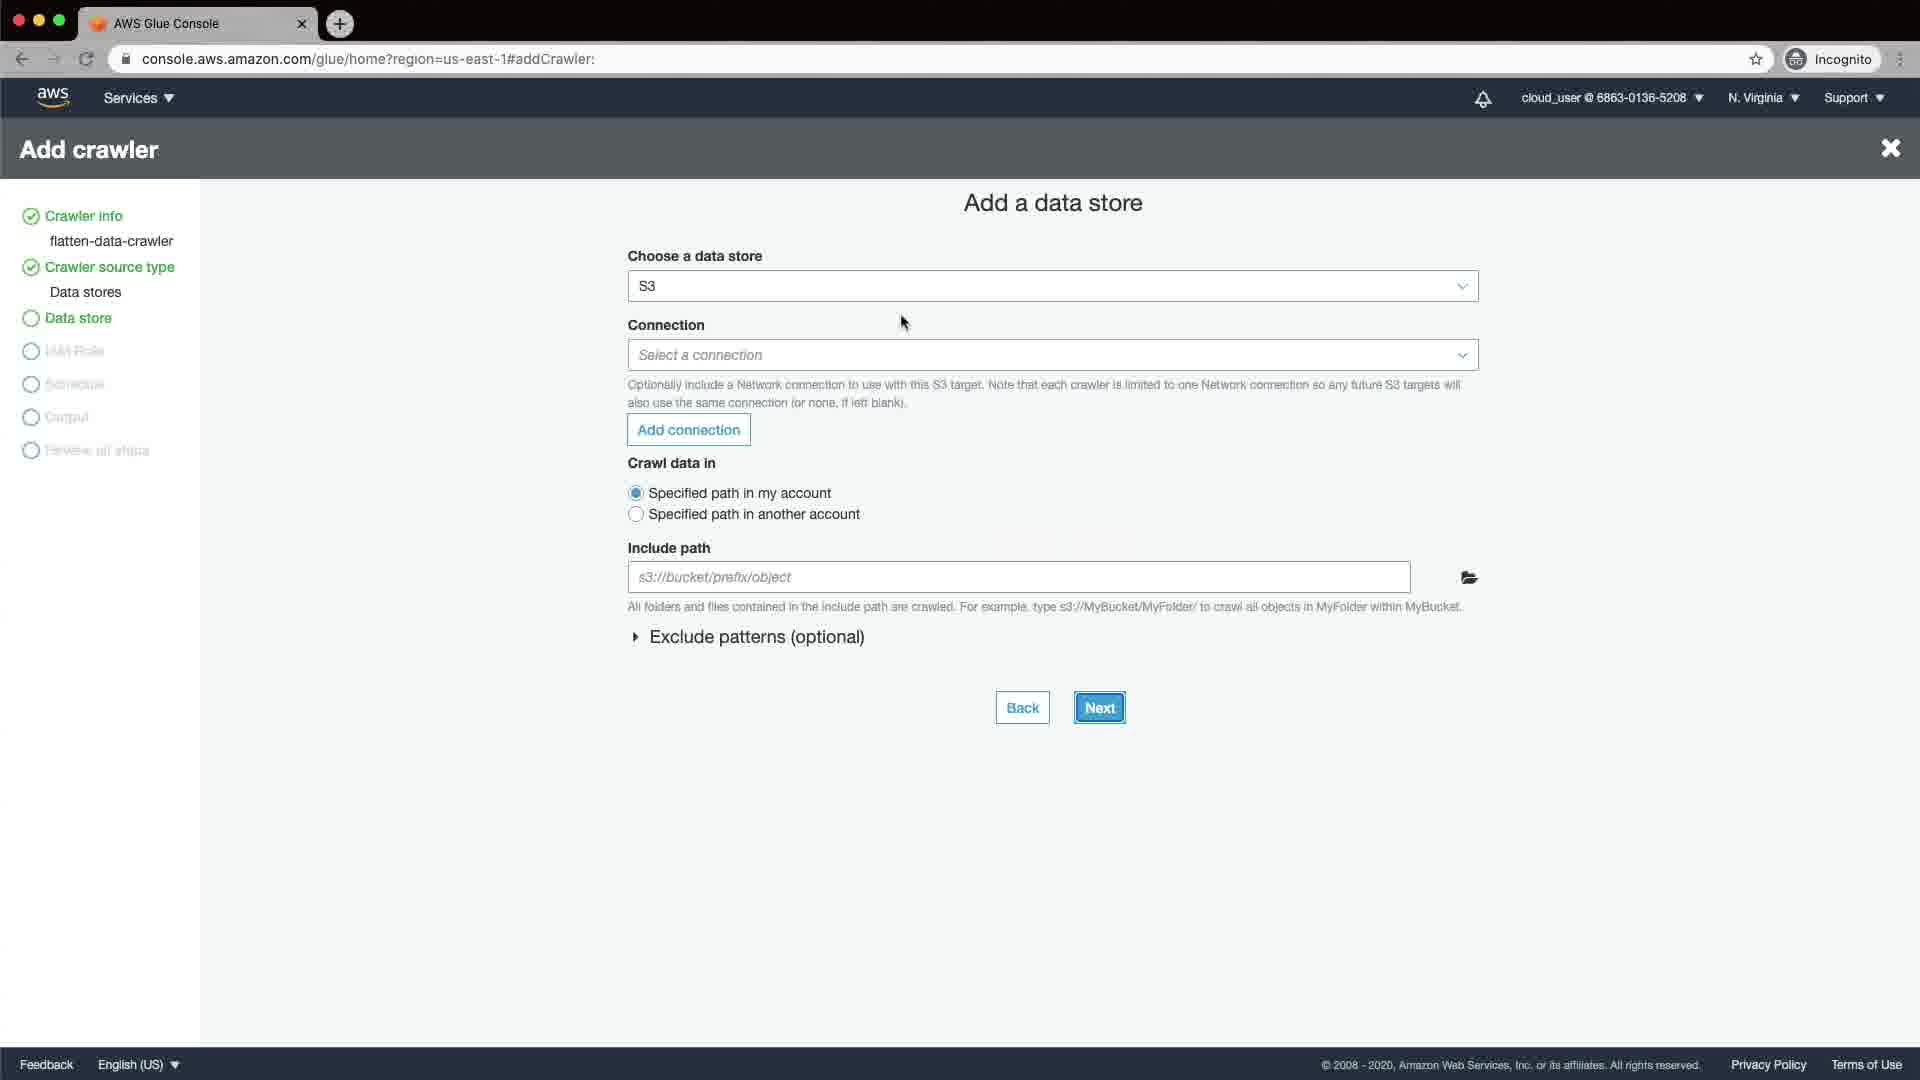
Task: Bookmark page with the star icon
Action: [x=1755, y=59]
